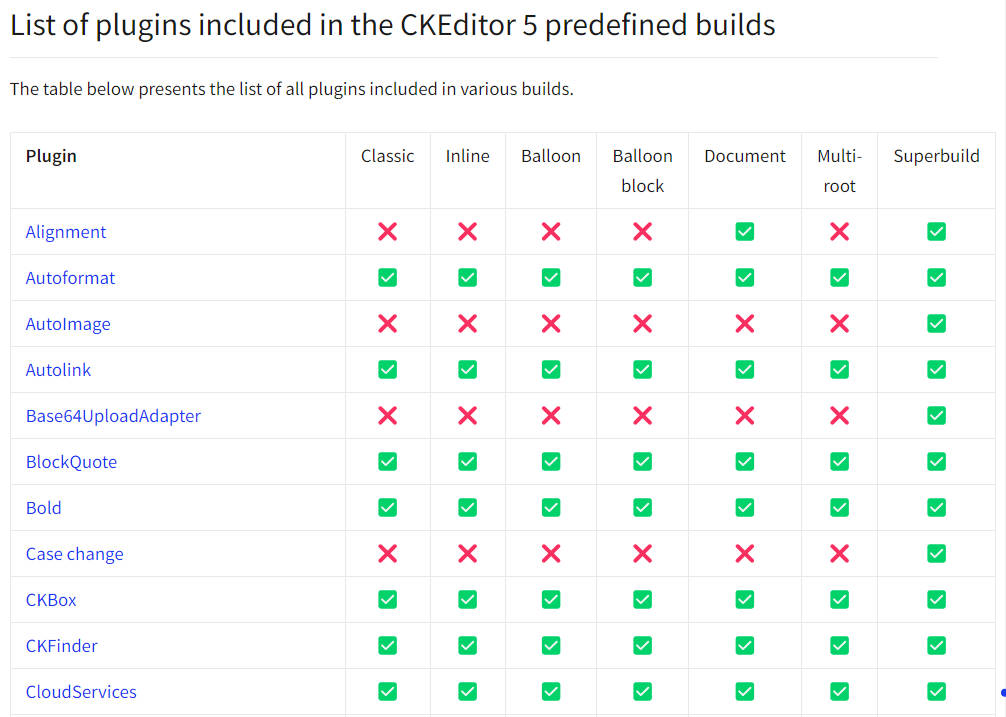Image resolution: width=1006 pixels, height=717 pixels.
Task: Click the Plugin column header
Action: pyautogui.click(x=51, y=156)
